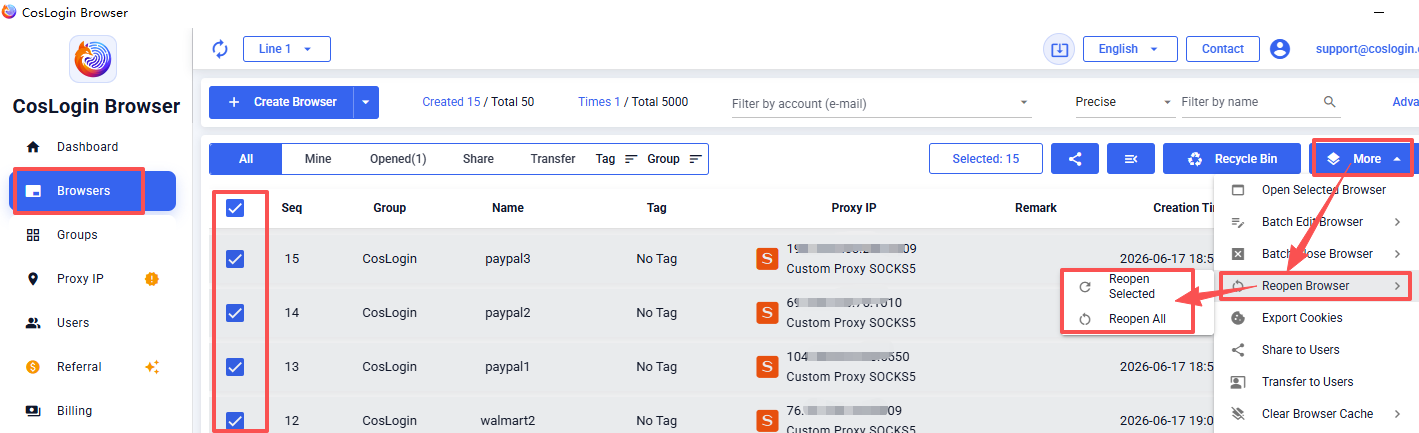The height and width of the screenshot is (433, 1419).
Task: Choose Open Selected Browser from menu
Action: (x=1314, y=190)
